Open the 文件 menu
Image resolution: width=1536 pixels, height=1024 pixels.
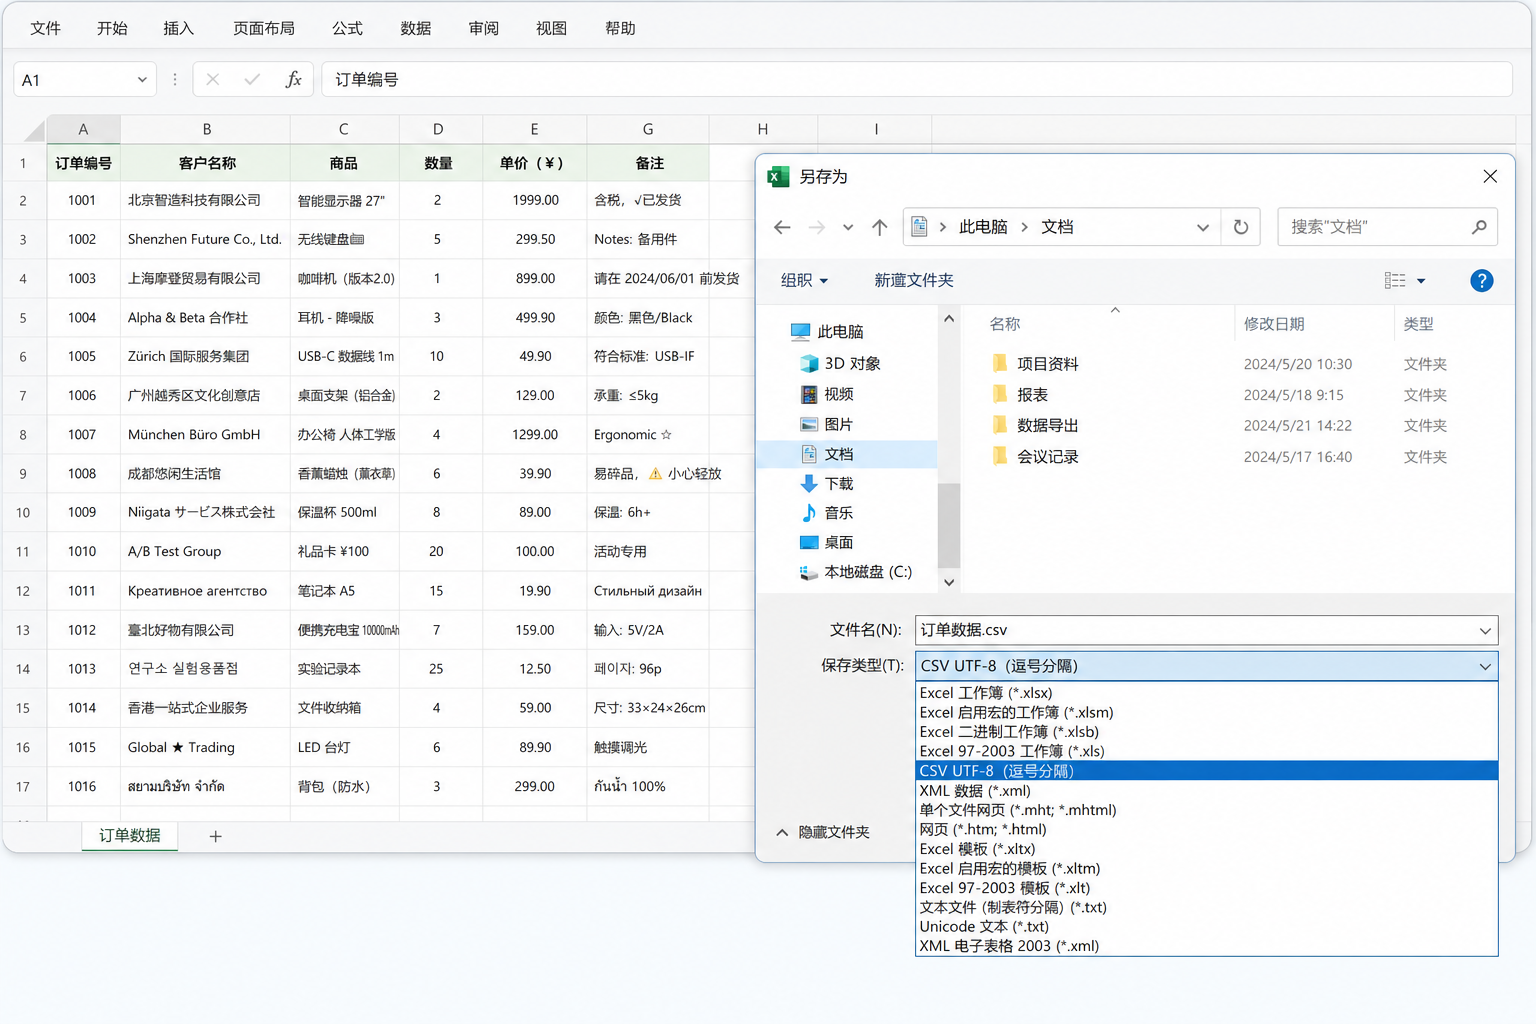[45, 28]
